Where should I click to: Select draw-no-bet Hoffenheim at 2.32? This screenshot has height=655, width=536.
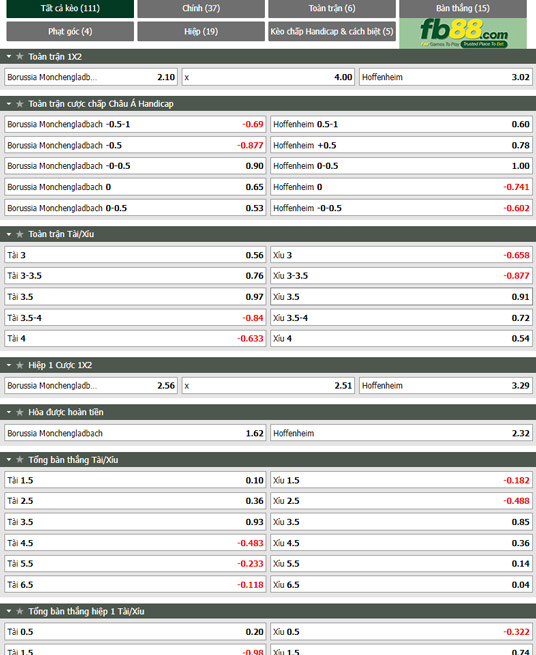coord(401,433)
